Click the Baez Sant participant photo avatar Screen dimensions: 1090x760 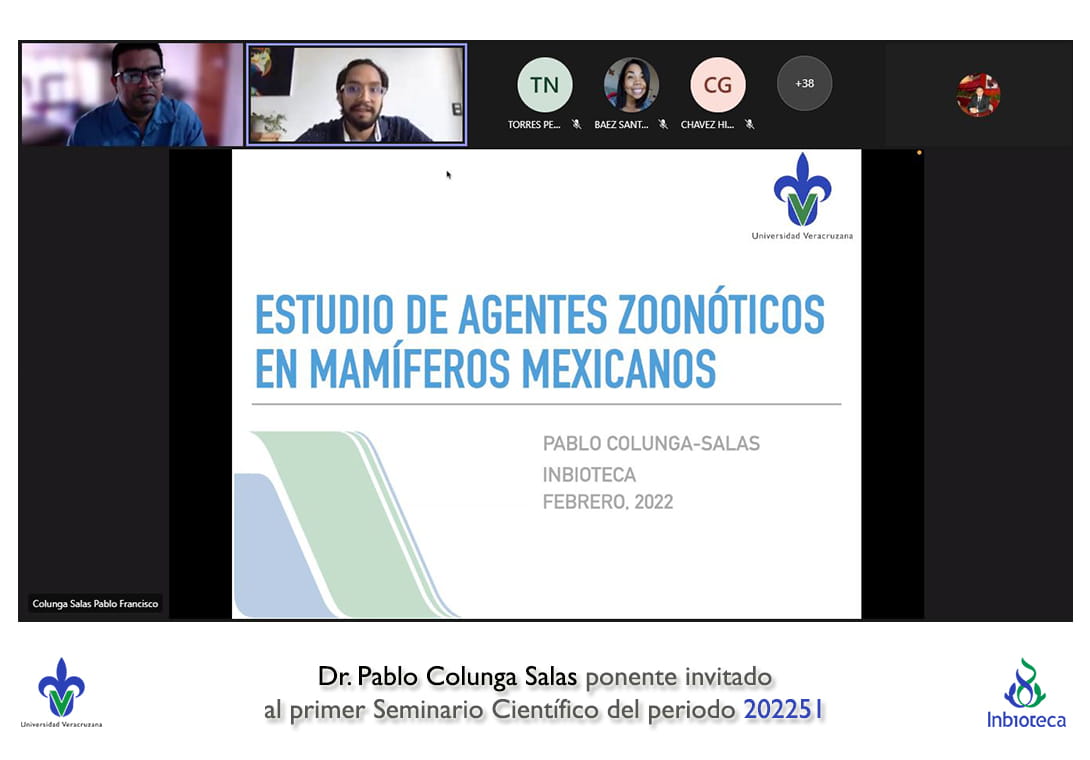point(631,85)
